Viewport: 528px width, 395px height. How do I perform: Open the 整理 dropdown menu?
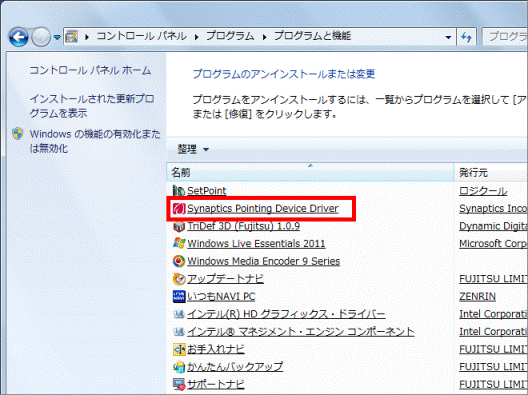click(193, 149)
